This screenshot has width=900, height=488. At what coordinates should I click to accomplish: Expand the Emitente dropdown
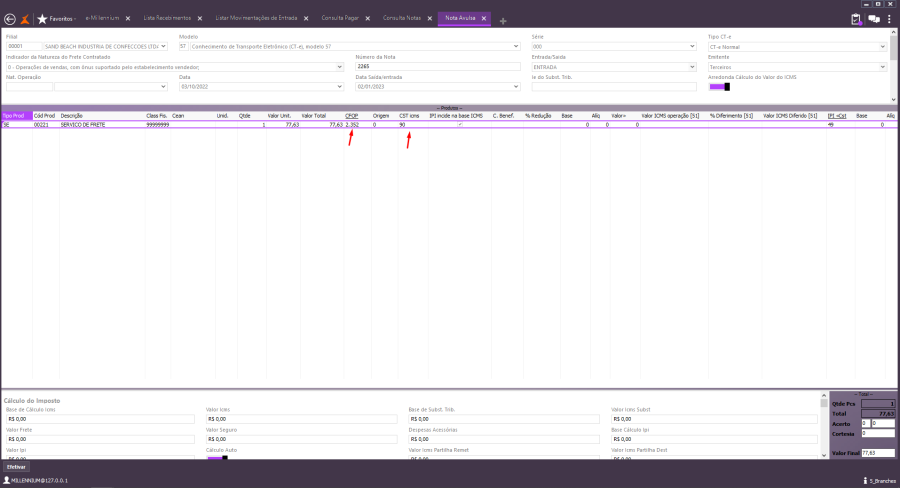tap(882, 67)
